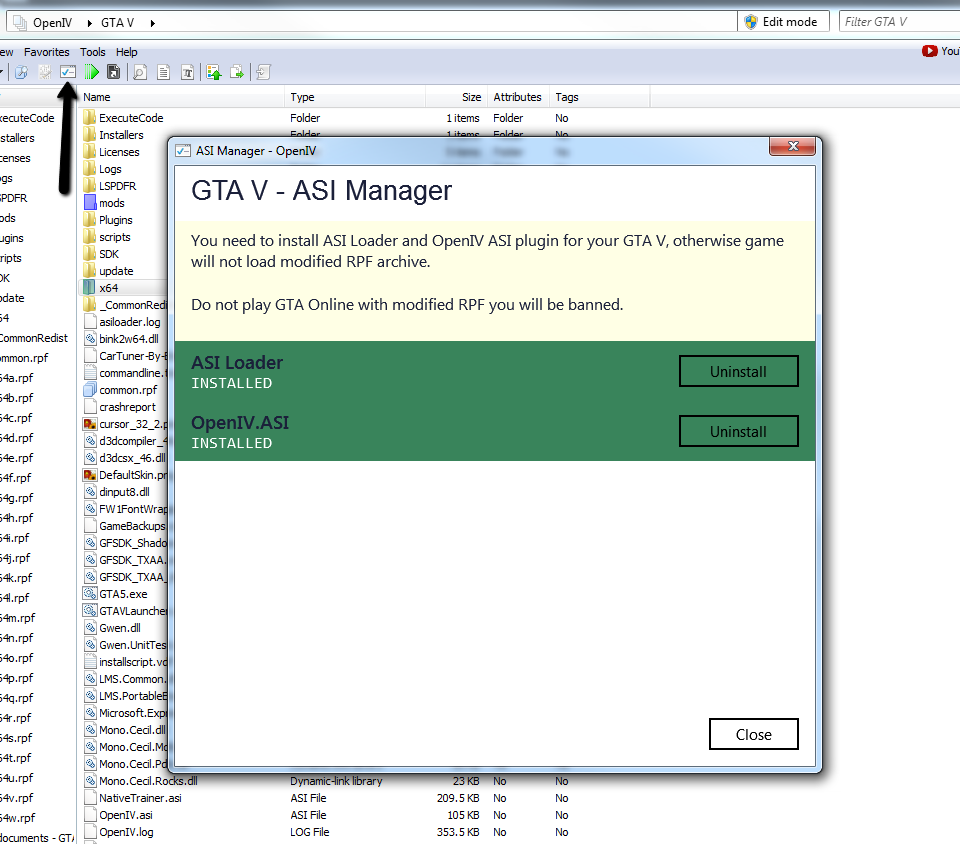Open the Favorites menu
This screenshot has height=844, width=960.
click(x=47, y=52)
